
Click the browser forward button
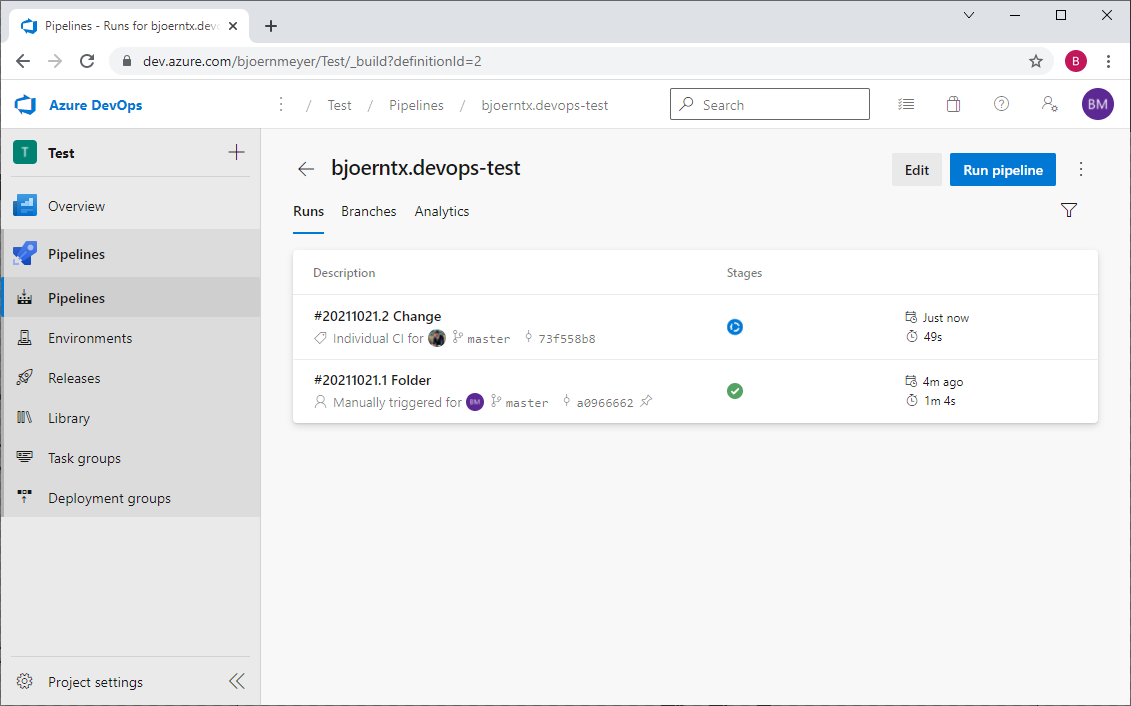tap(55, 61)
